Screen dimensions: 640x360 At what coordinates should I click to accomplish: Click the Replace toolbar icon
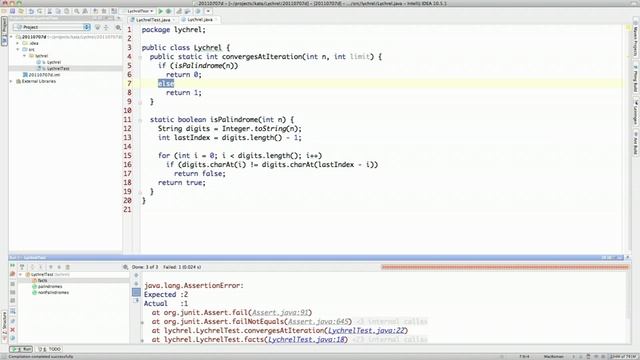(x=85, y=11)
